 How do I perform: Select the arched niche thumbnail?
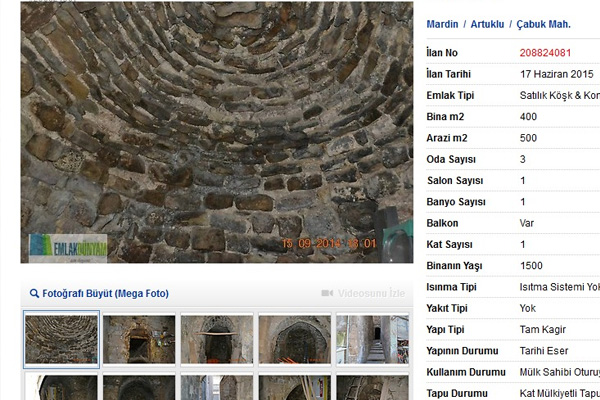tap(295, 339)
